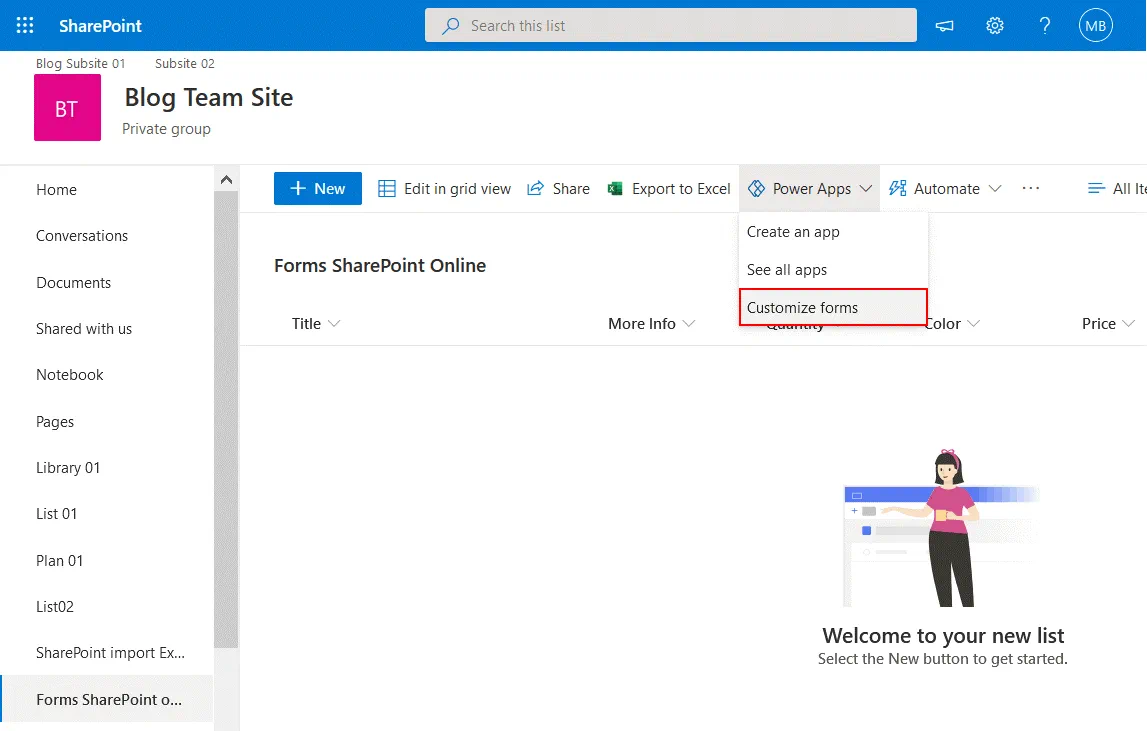Click the Share toolbar button
This screenshot has width=1147, height=731.
point(558,189)
